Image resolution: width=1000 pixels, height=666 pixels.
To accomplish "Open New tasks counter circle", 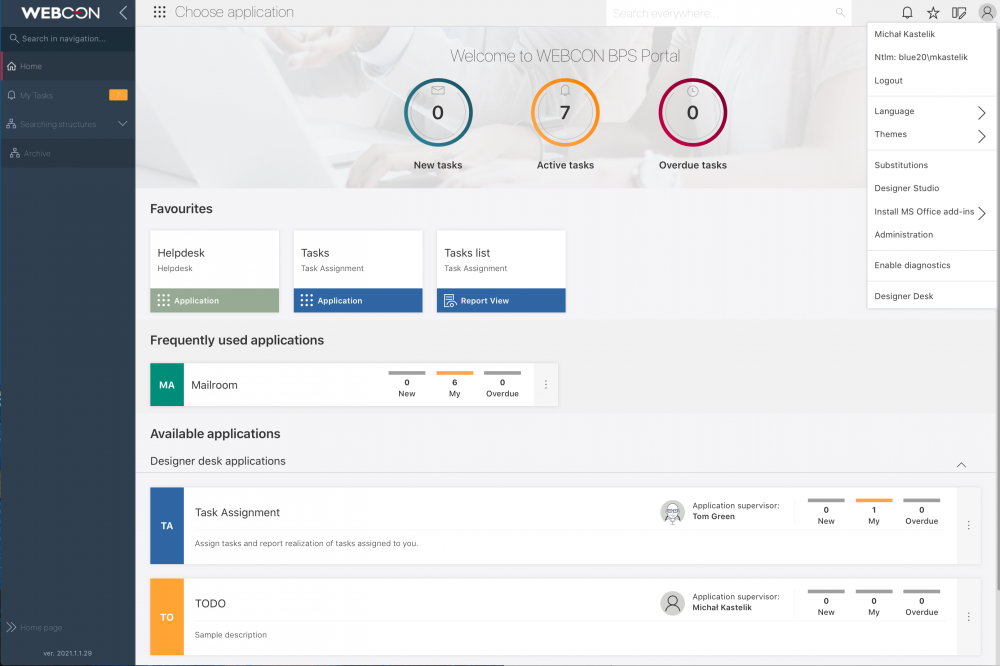I will pos(438,112).
